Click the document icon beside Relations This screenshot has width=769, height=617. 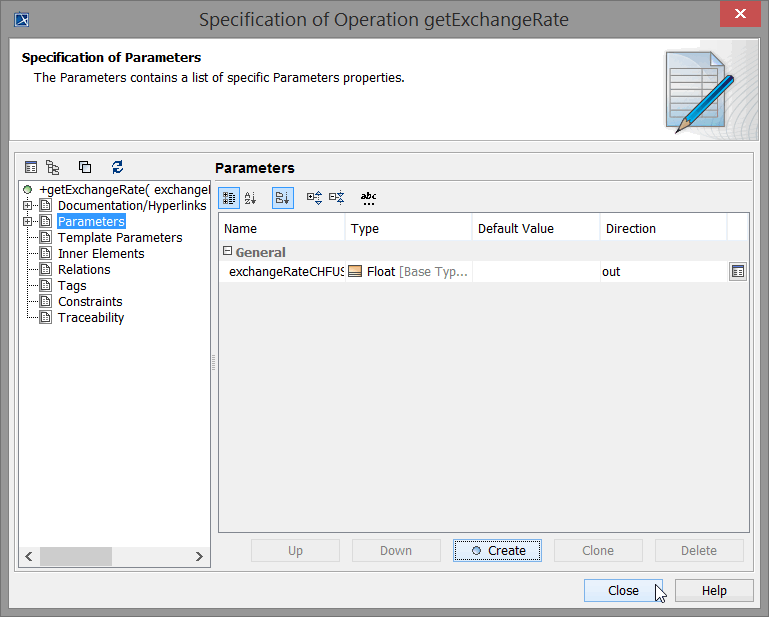coord(46,269)
